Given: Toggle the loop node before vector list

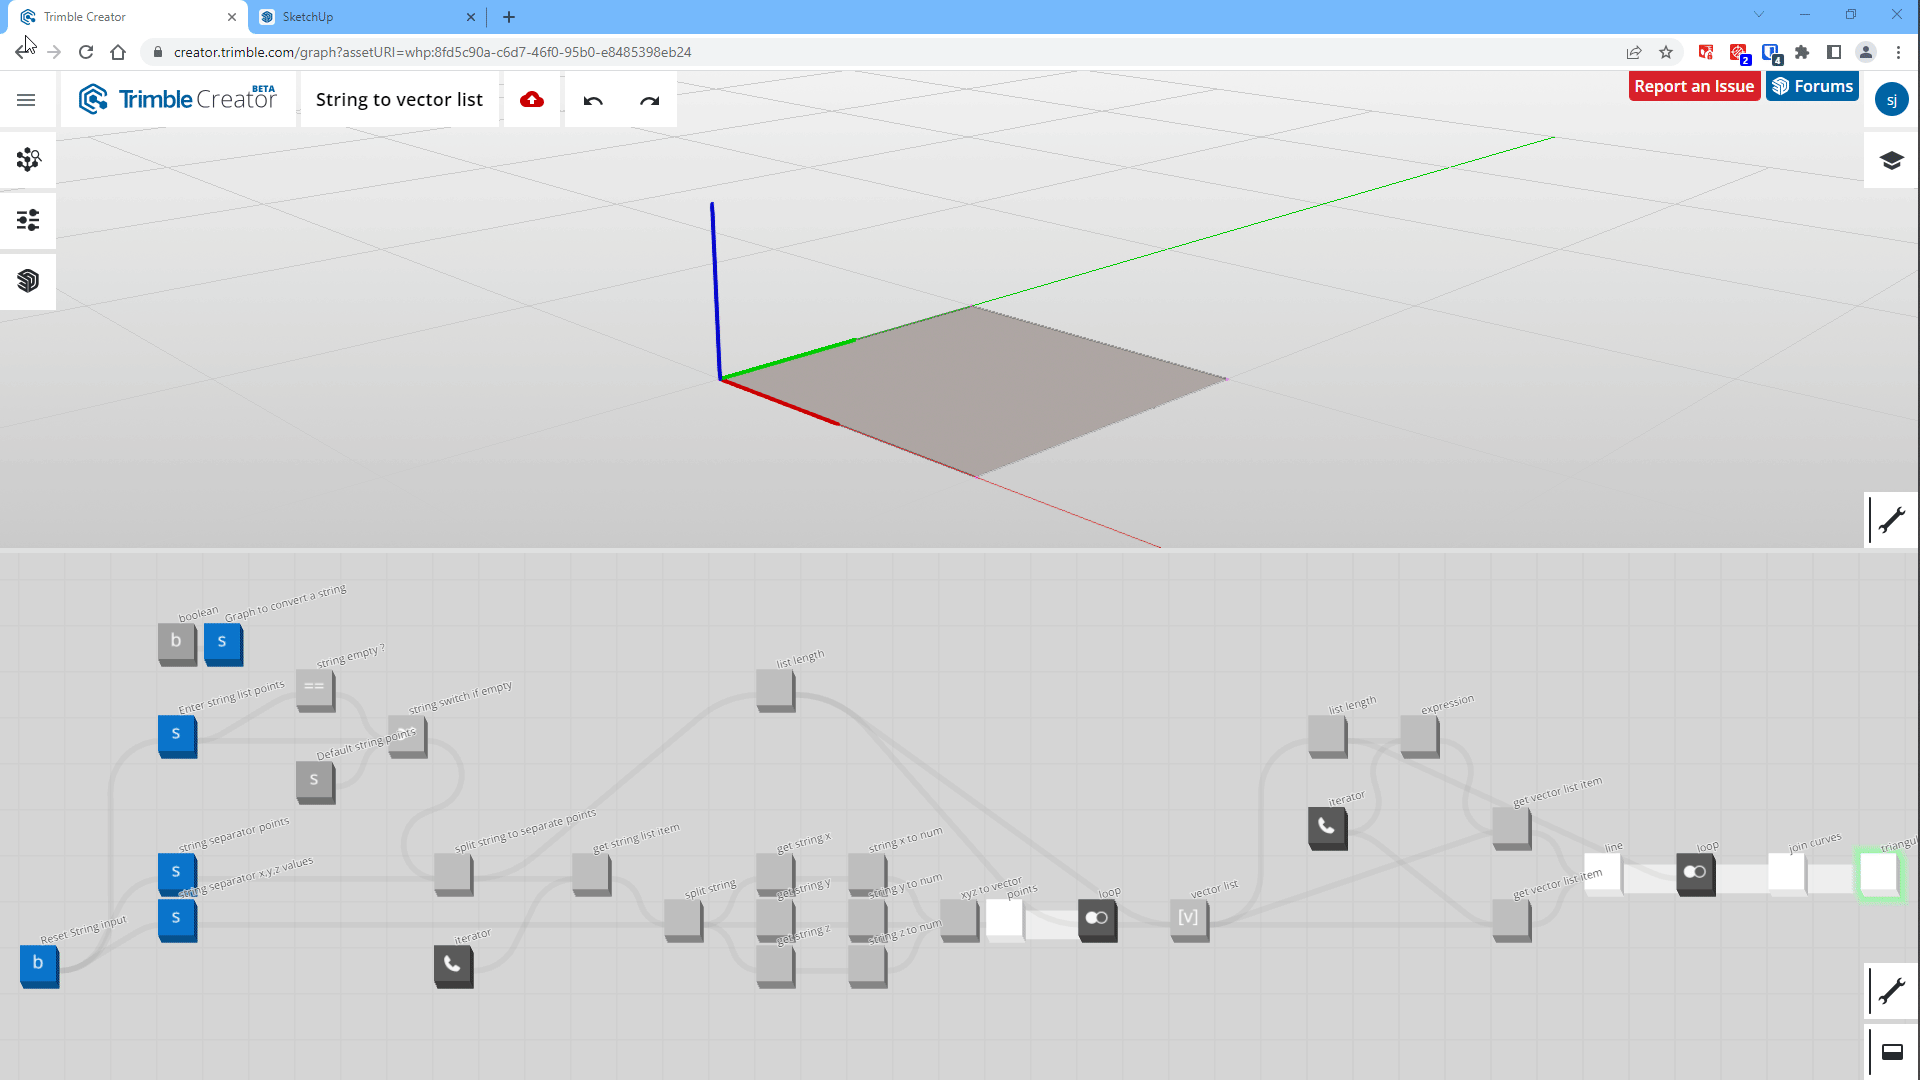Looking at the screenshot, I should pyautogui.click(x=1097, y=918).
